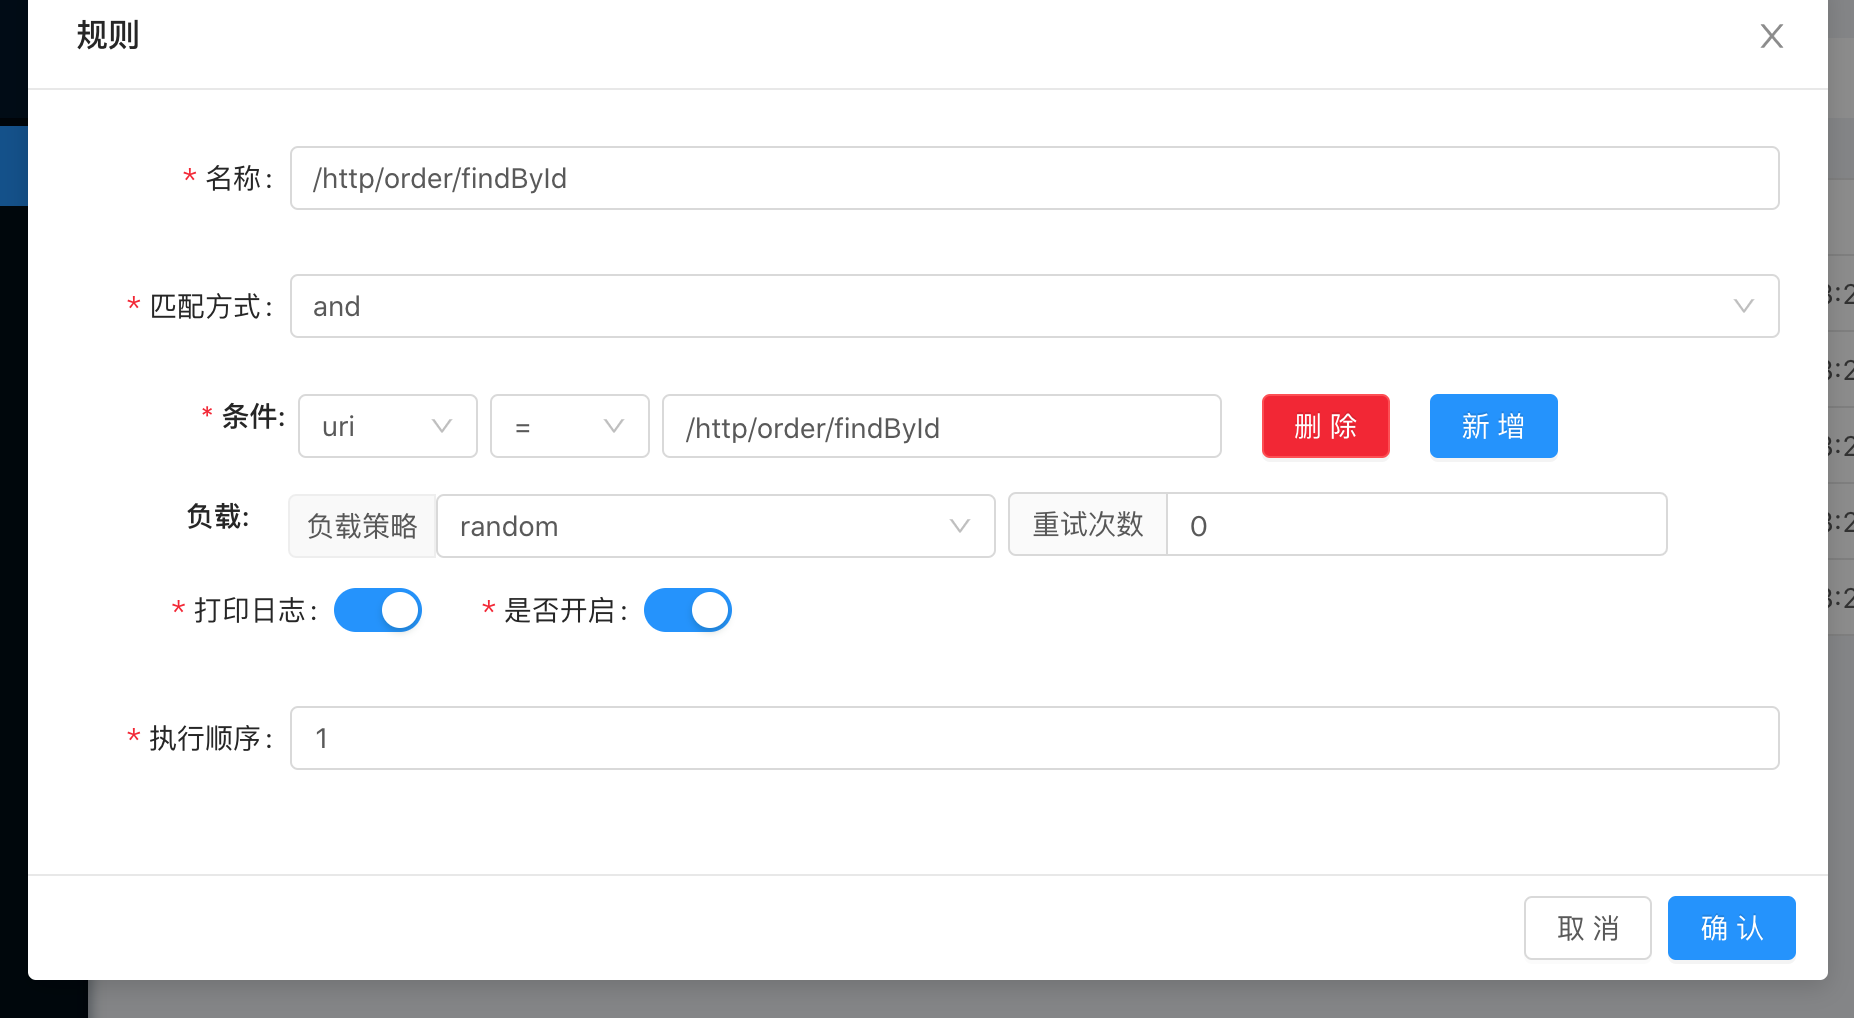
Task: Click the 确认 button
Action: [1731, 928]
